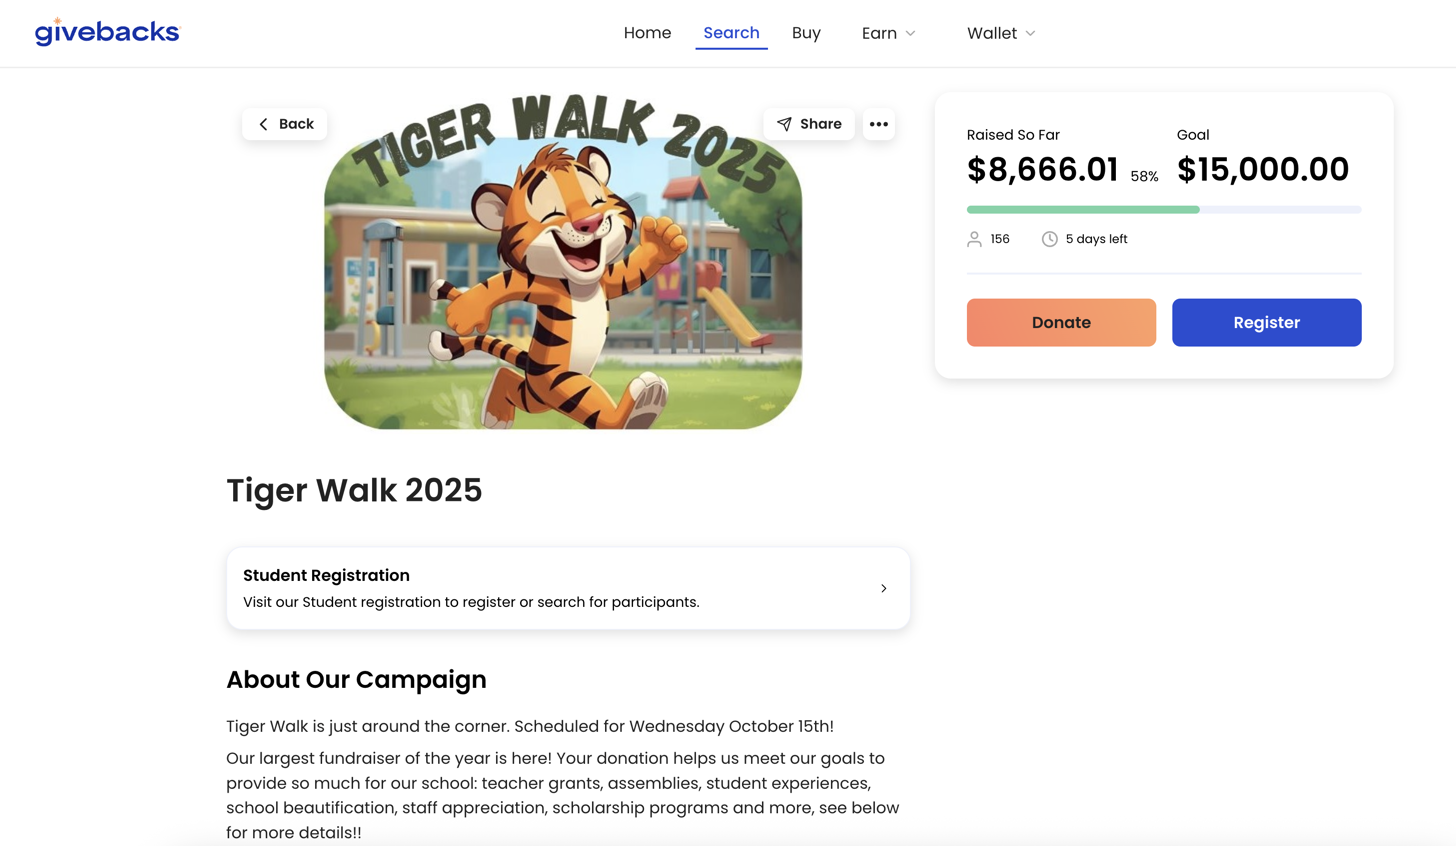The width and height of the screenshot is (1456, 846).
Task: Click the clock days-left icon
Action: coord(1049,239)
